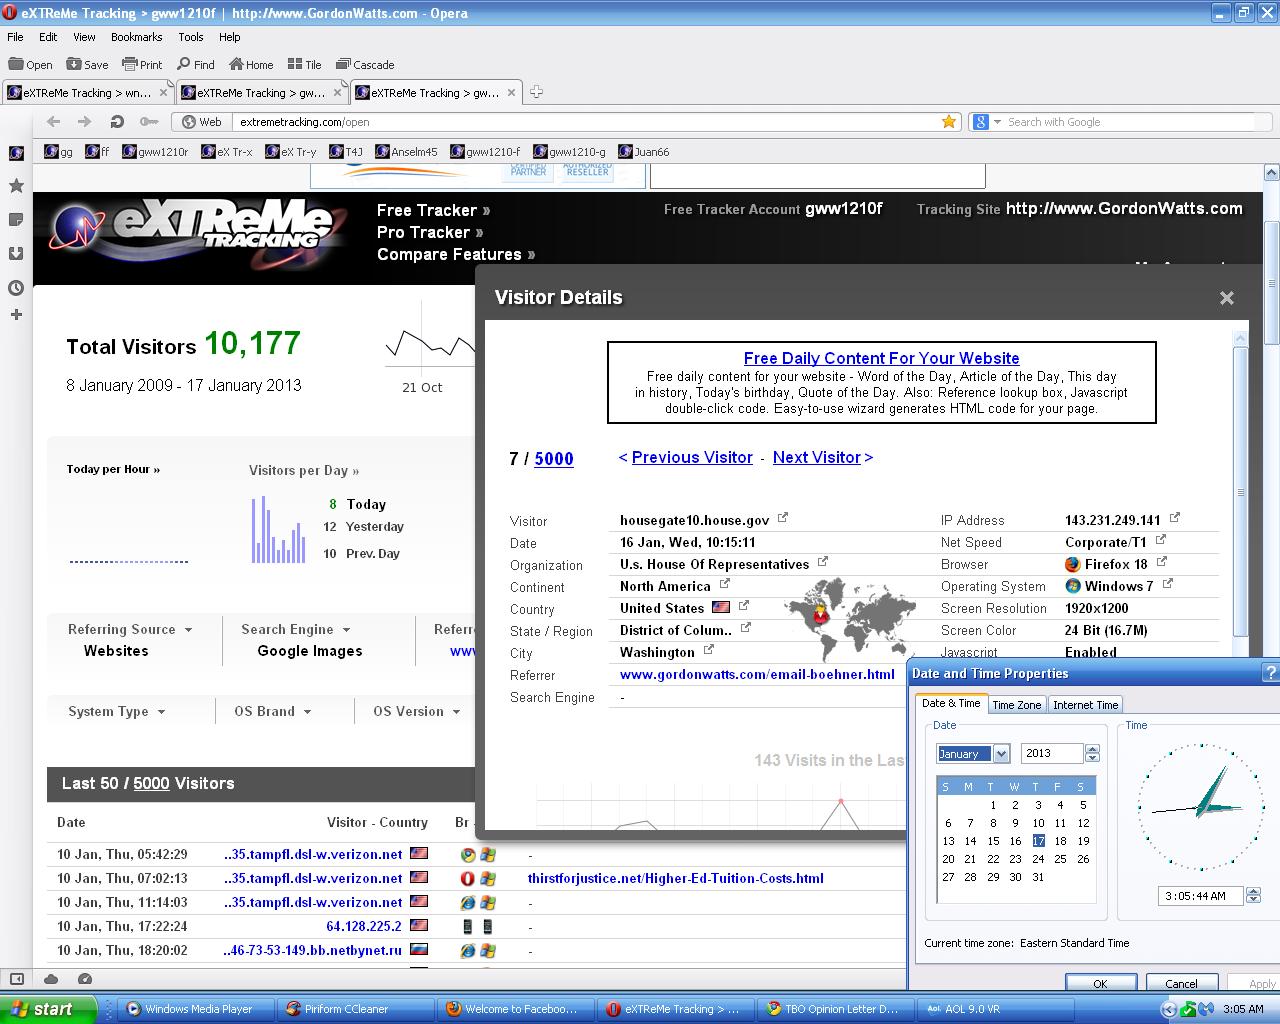Open the Edit menu

48,37
